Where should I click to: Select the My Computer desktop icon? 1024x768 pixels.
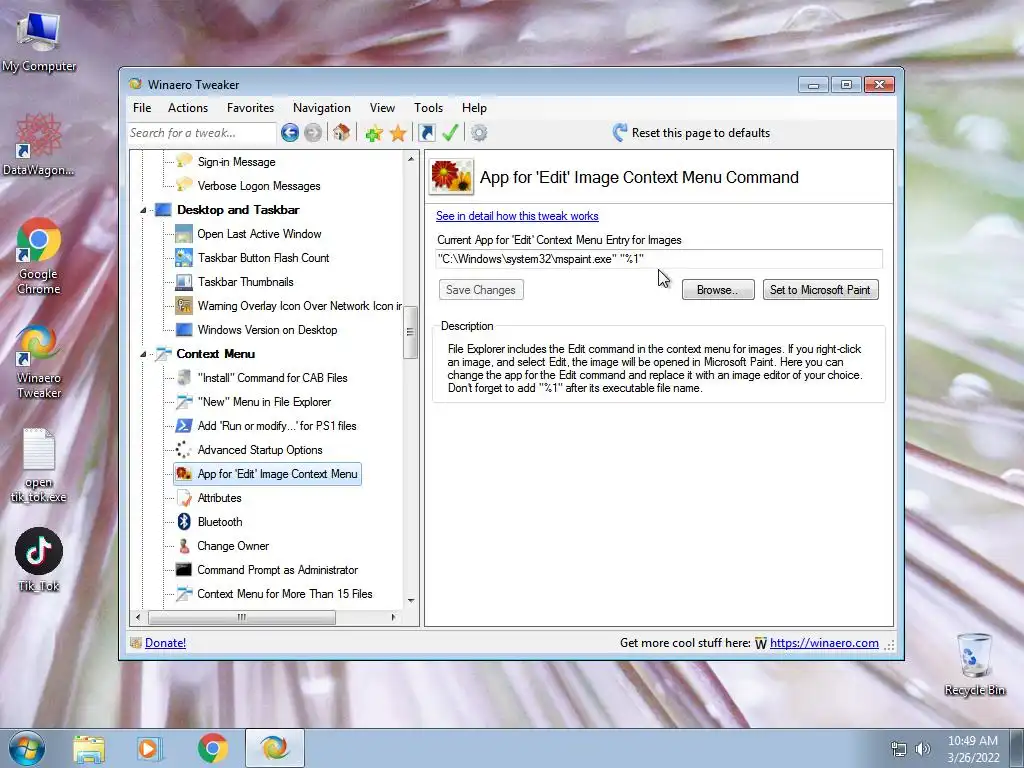39,42
